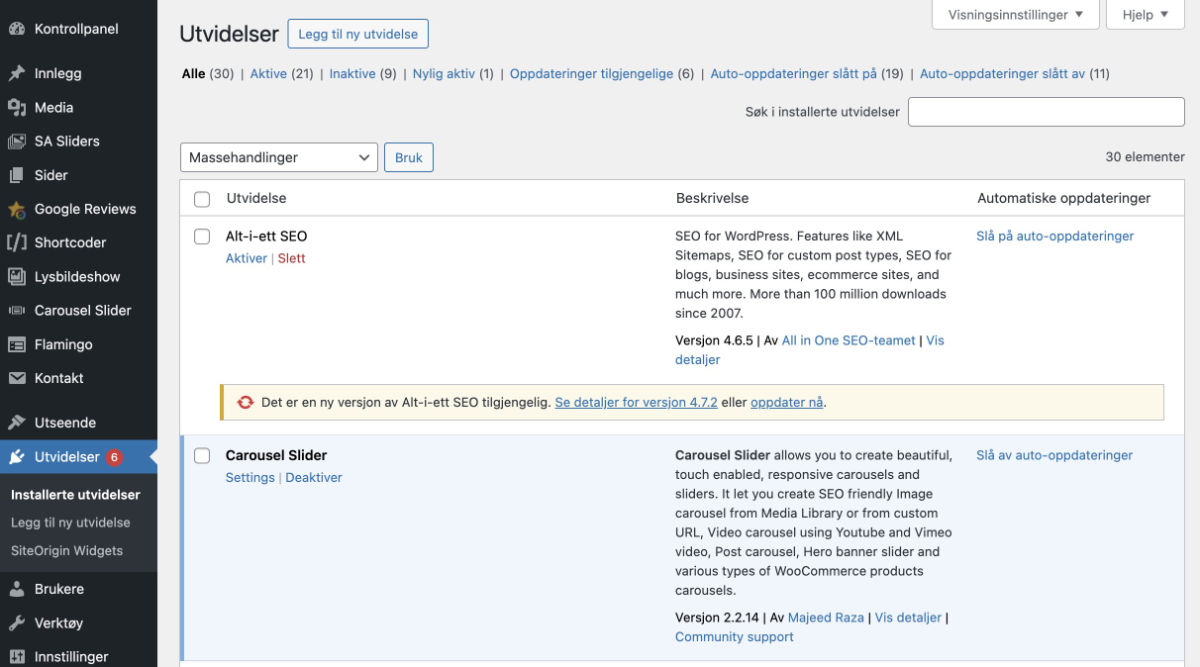Click the Kontrollpanel dashboard icon
Screen dimensions: 1200x667
(x=17, y=29)
